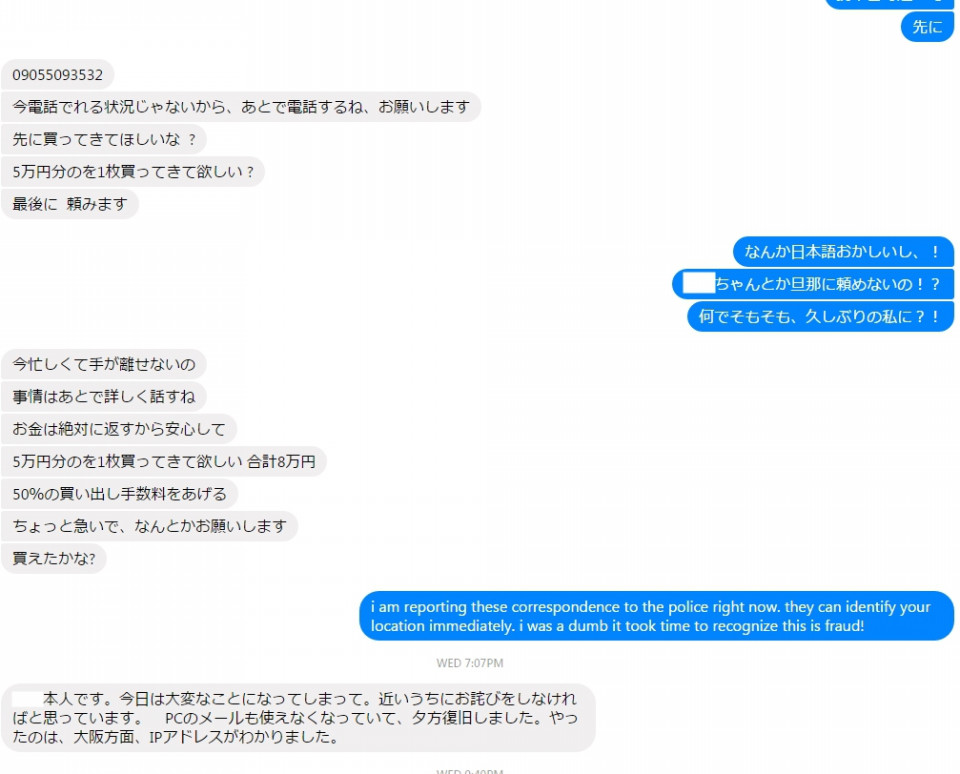This screenshot has height=774, width=960.
Task: Select the message starting with 今電話でれる状況じゃない
Action: (241, 107)
